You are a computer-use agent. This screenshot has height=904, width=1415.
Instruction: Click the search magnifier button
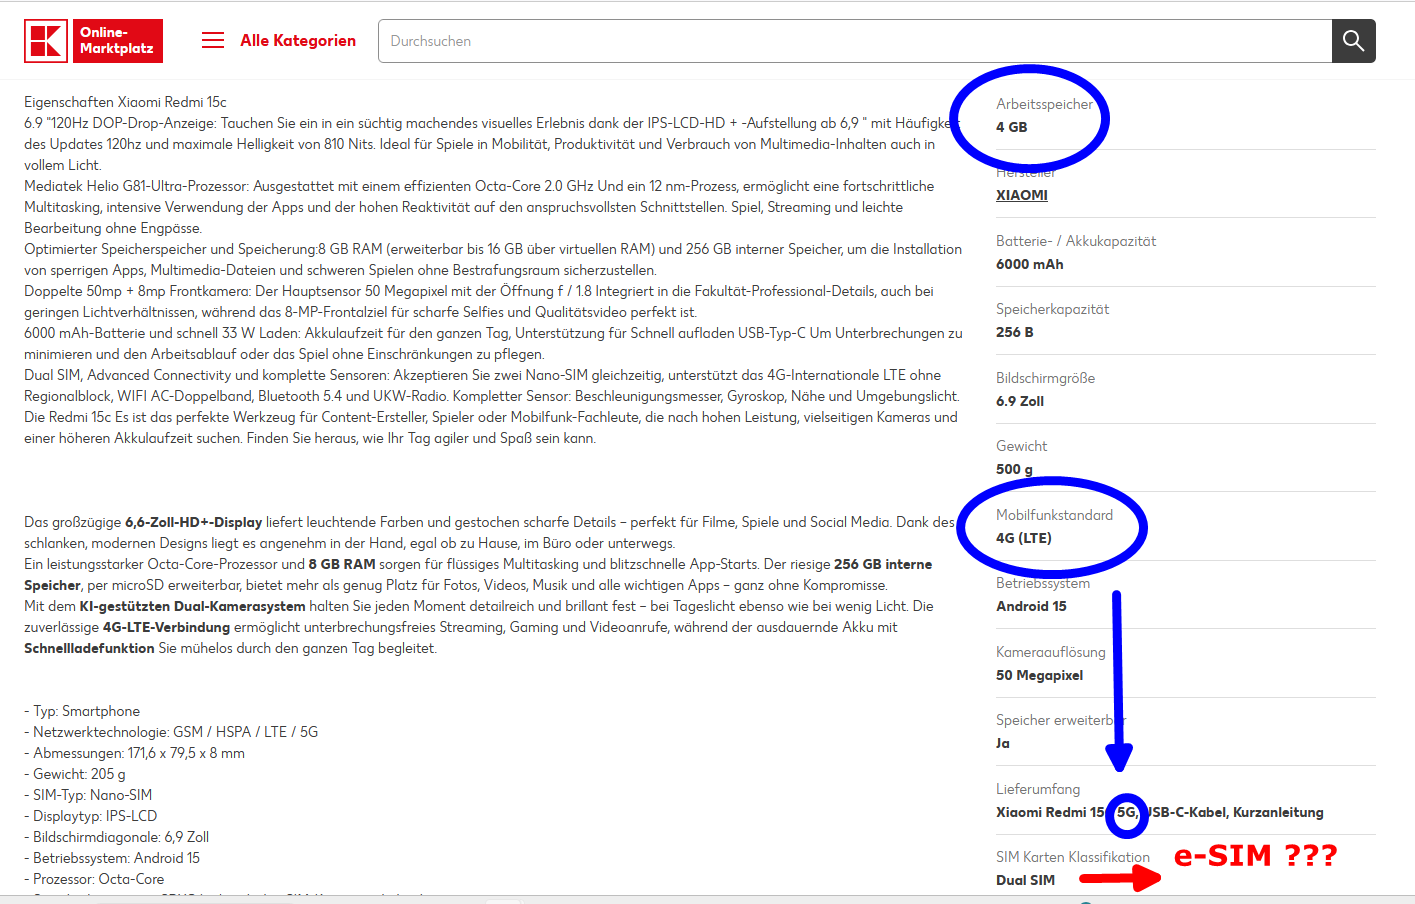point(1354,41)
